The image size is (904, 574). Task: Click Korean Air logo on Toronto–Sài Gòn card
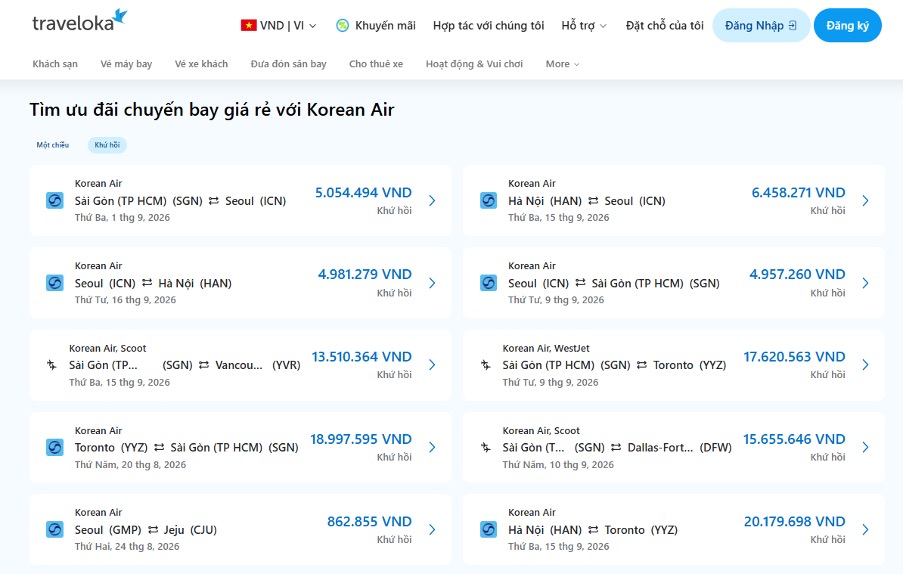[x=55, y=447]
